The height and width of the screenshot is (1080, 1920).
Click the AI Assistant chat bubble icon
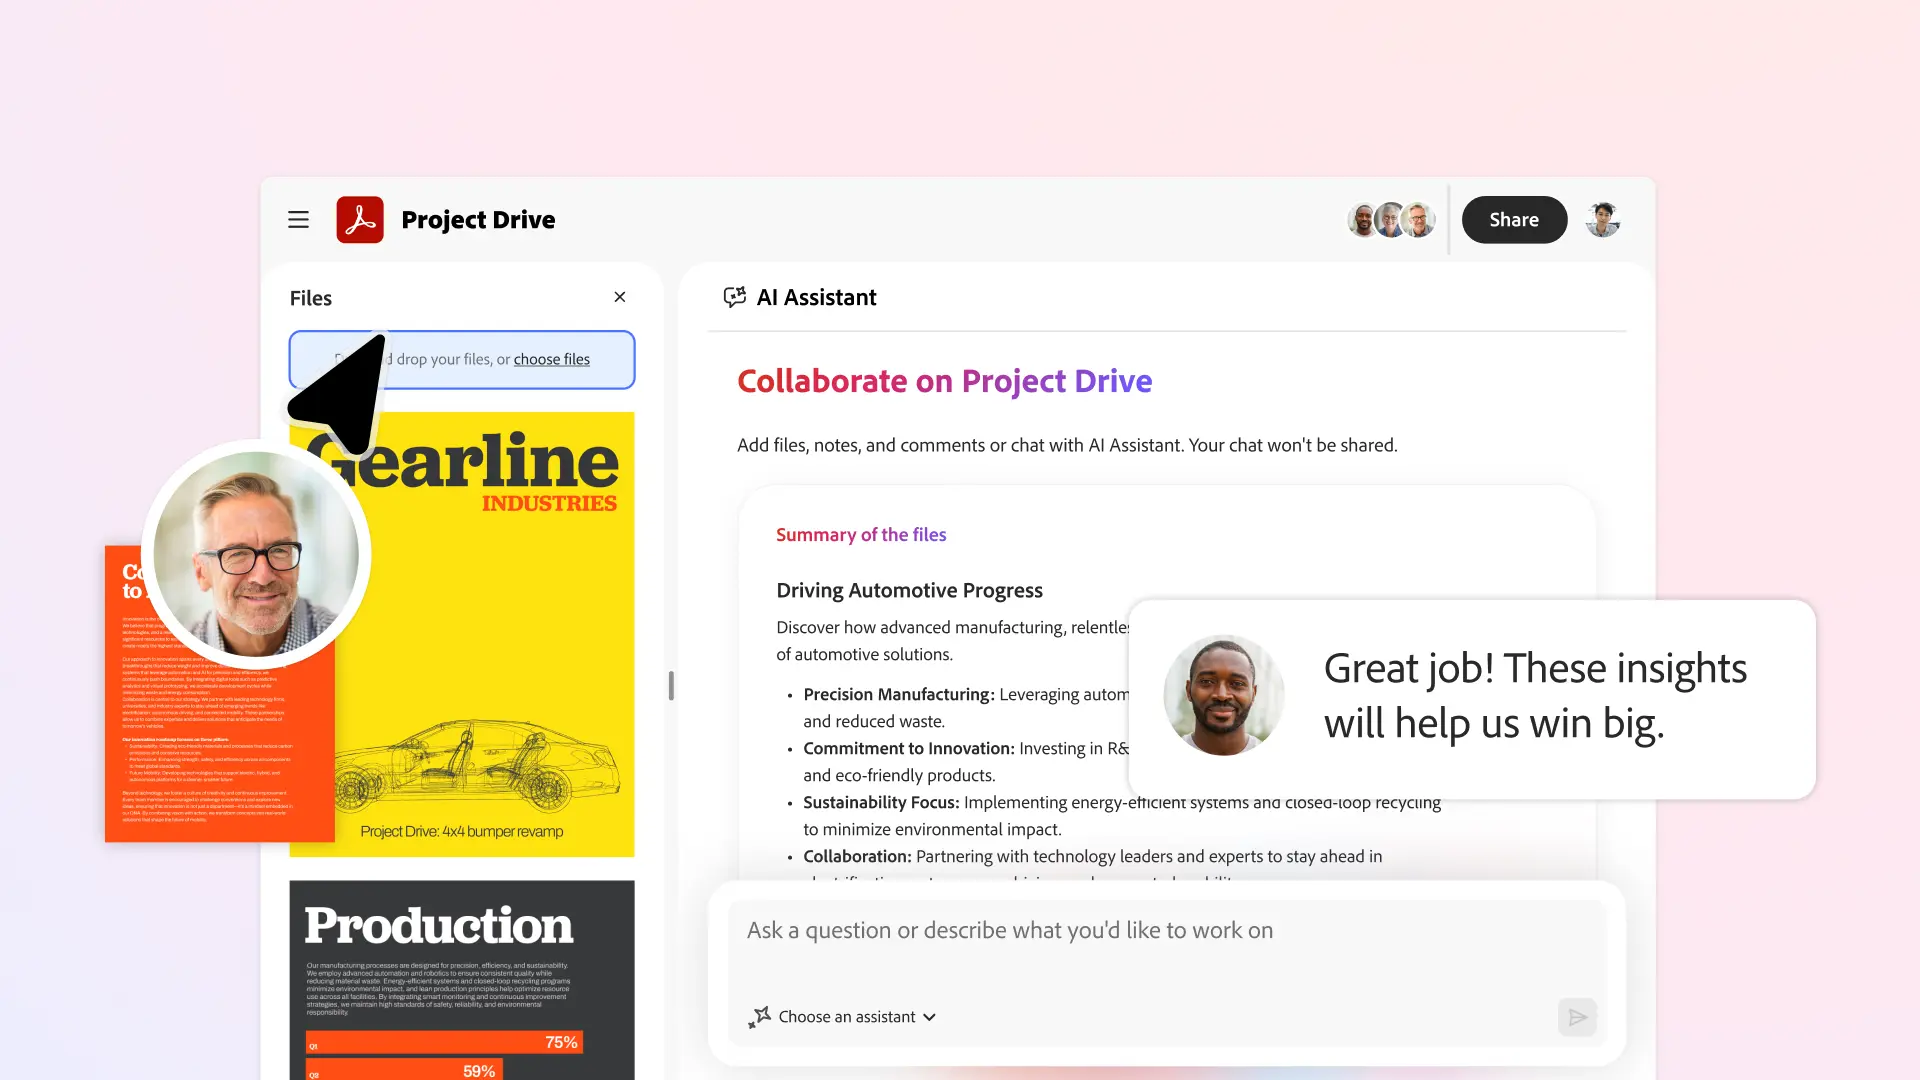[x=735, y=297]
